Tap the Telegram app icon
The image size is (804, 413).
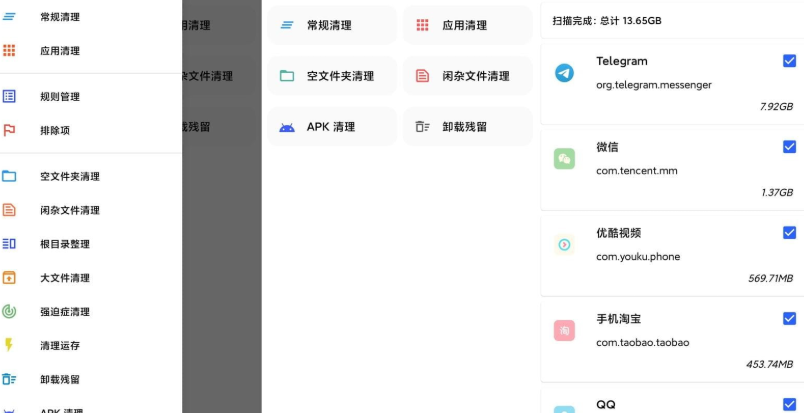pos(564,73)
